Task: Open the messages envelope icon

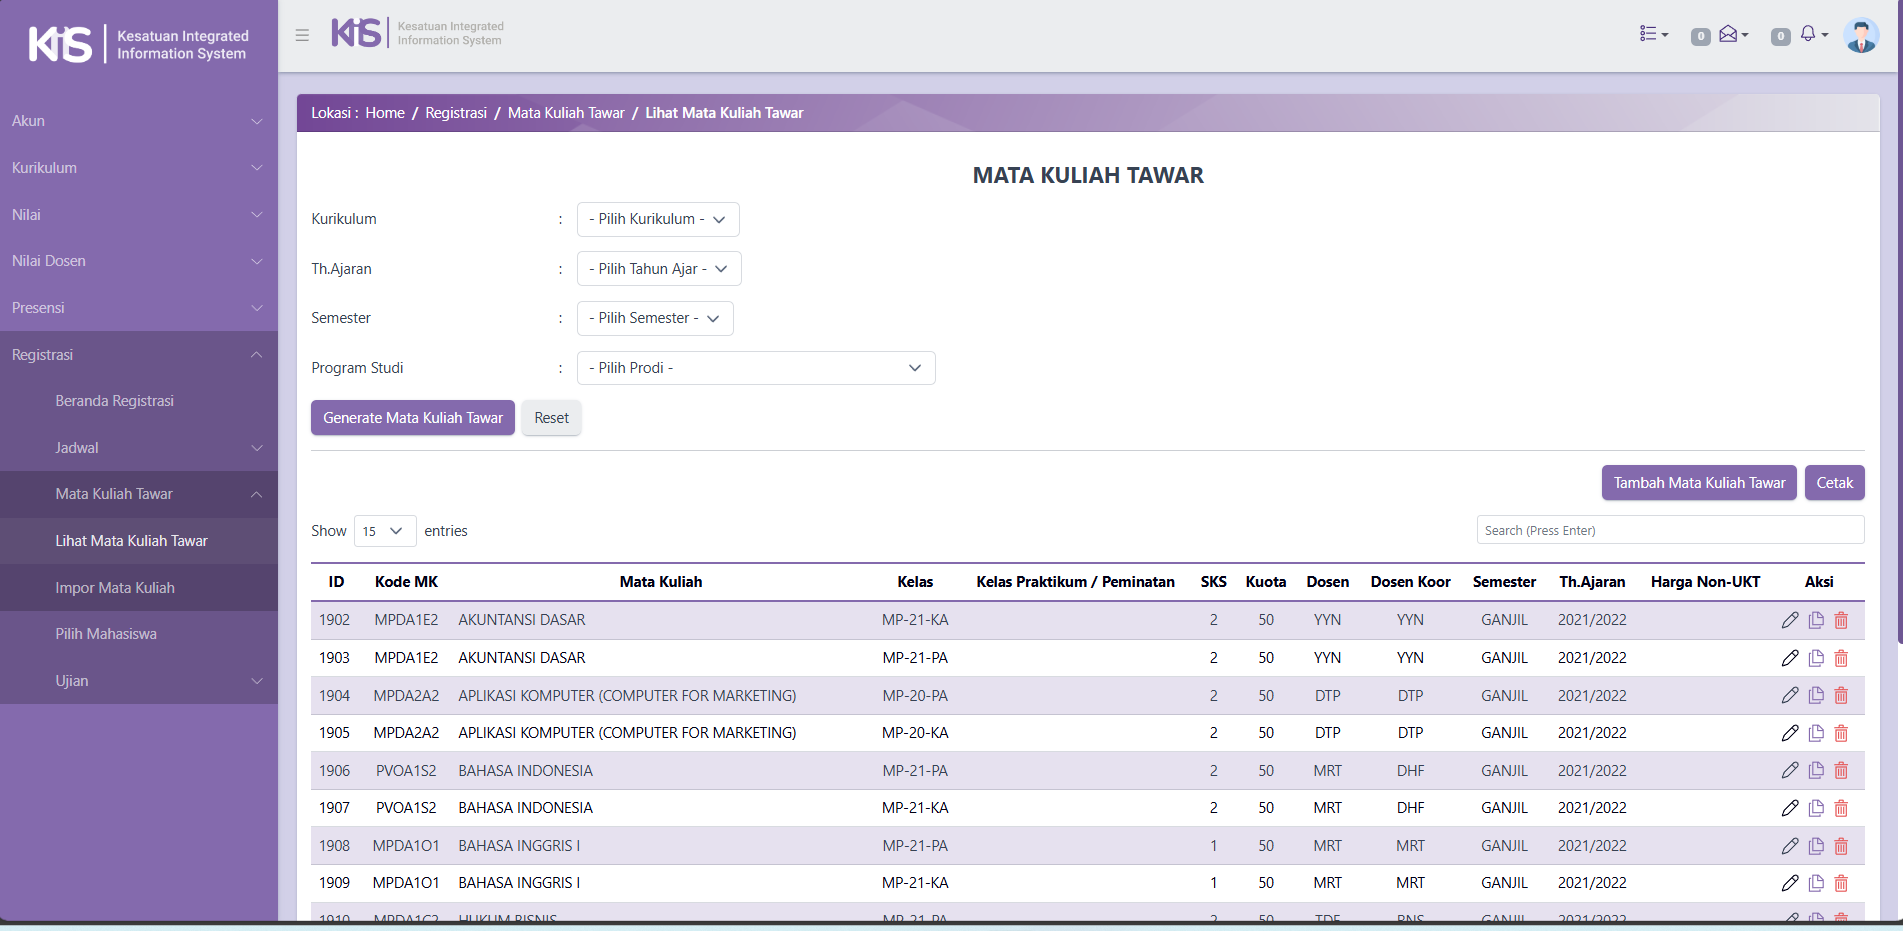Action: [1730, 35]
